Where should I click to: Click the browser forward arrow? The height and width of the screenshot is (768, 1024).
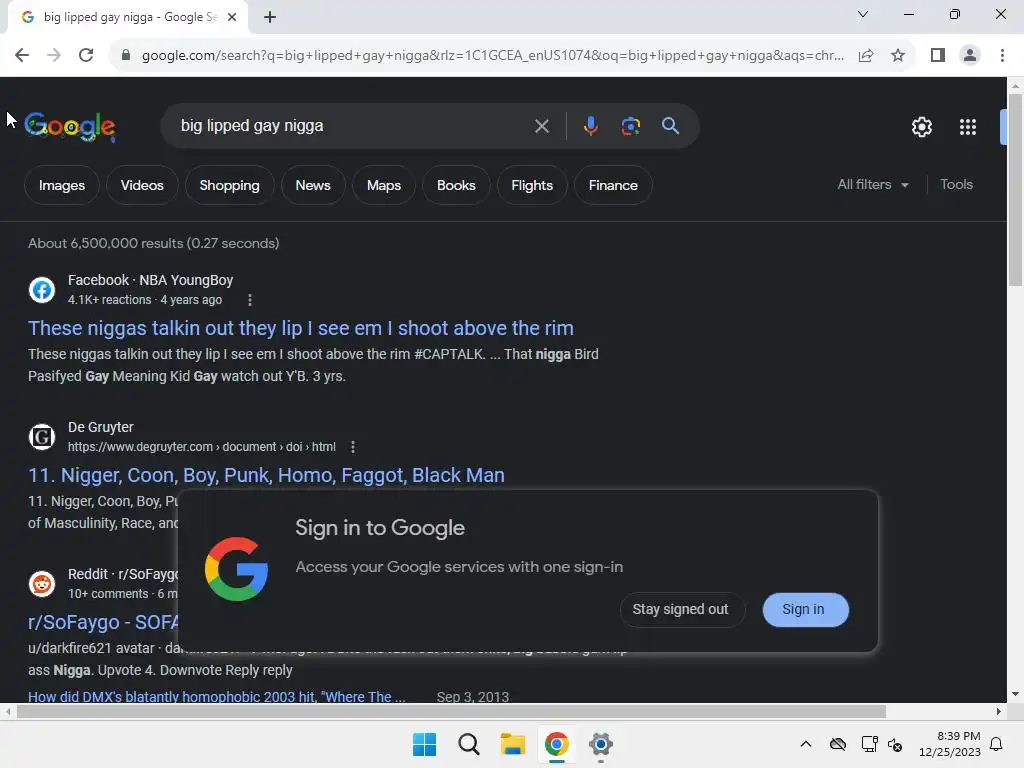coord(54,56)
